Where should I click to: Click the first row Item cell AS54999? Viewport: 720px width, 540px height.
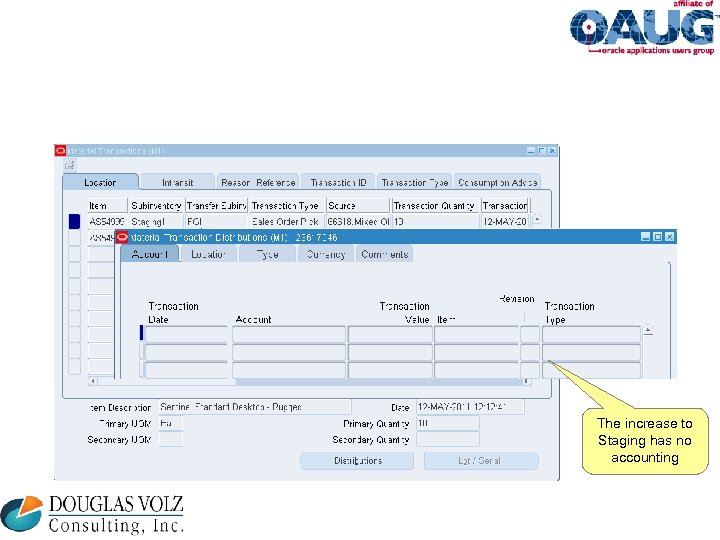pos(107,221)
